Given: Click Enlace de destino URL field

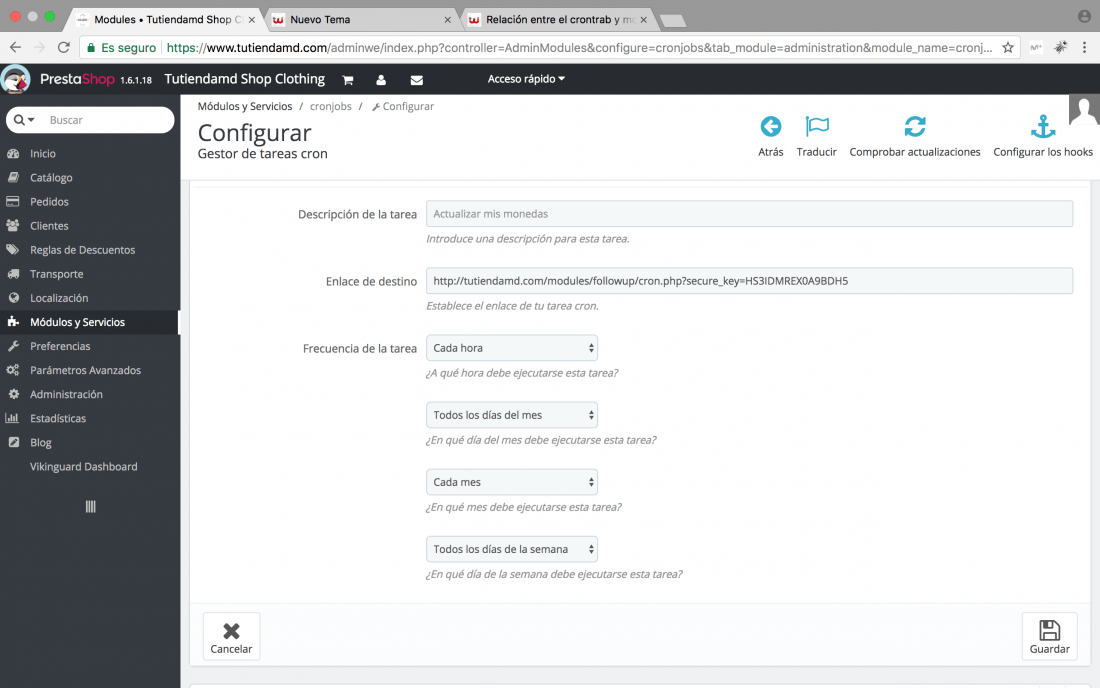Looking at the screenshot, I should pyautogui.click(x=749, y=281).
